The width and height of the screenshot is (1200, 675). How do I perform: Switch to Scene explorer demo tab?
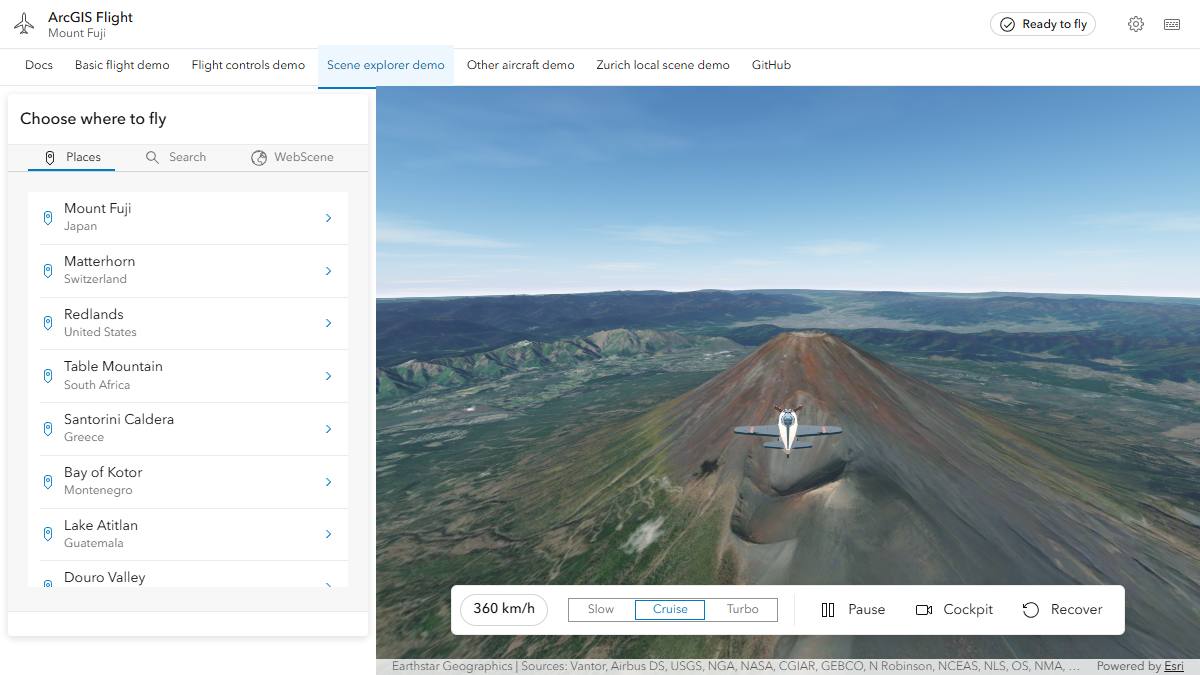(x=386, y=65)
